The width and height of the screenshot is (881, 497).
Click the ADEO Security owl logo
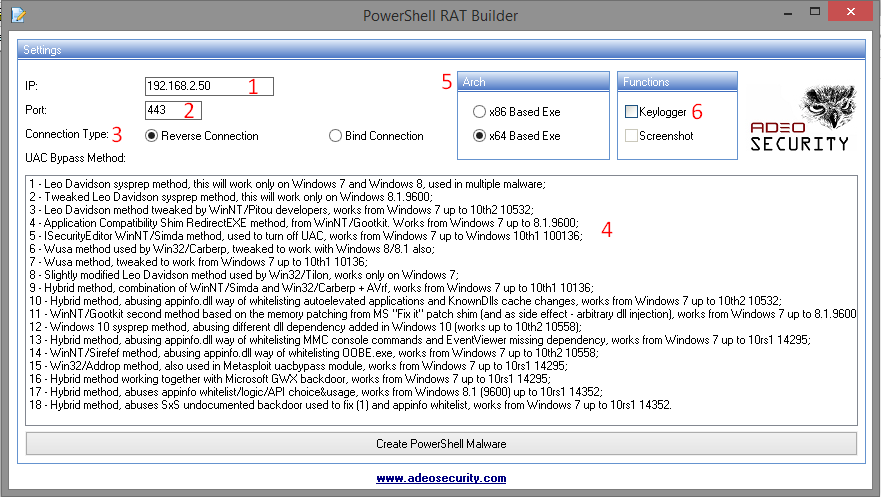pos(802,118)
